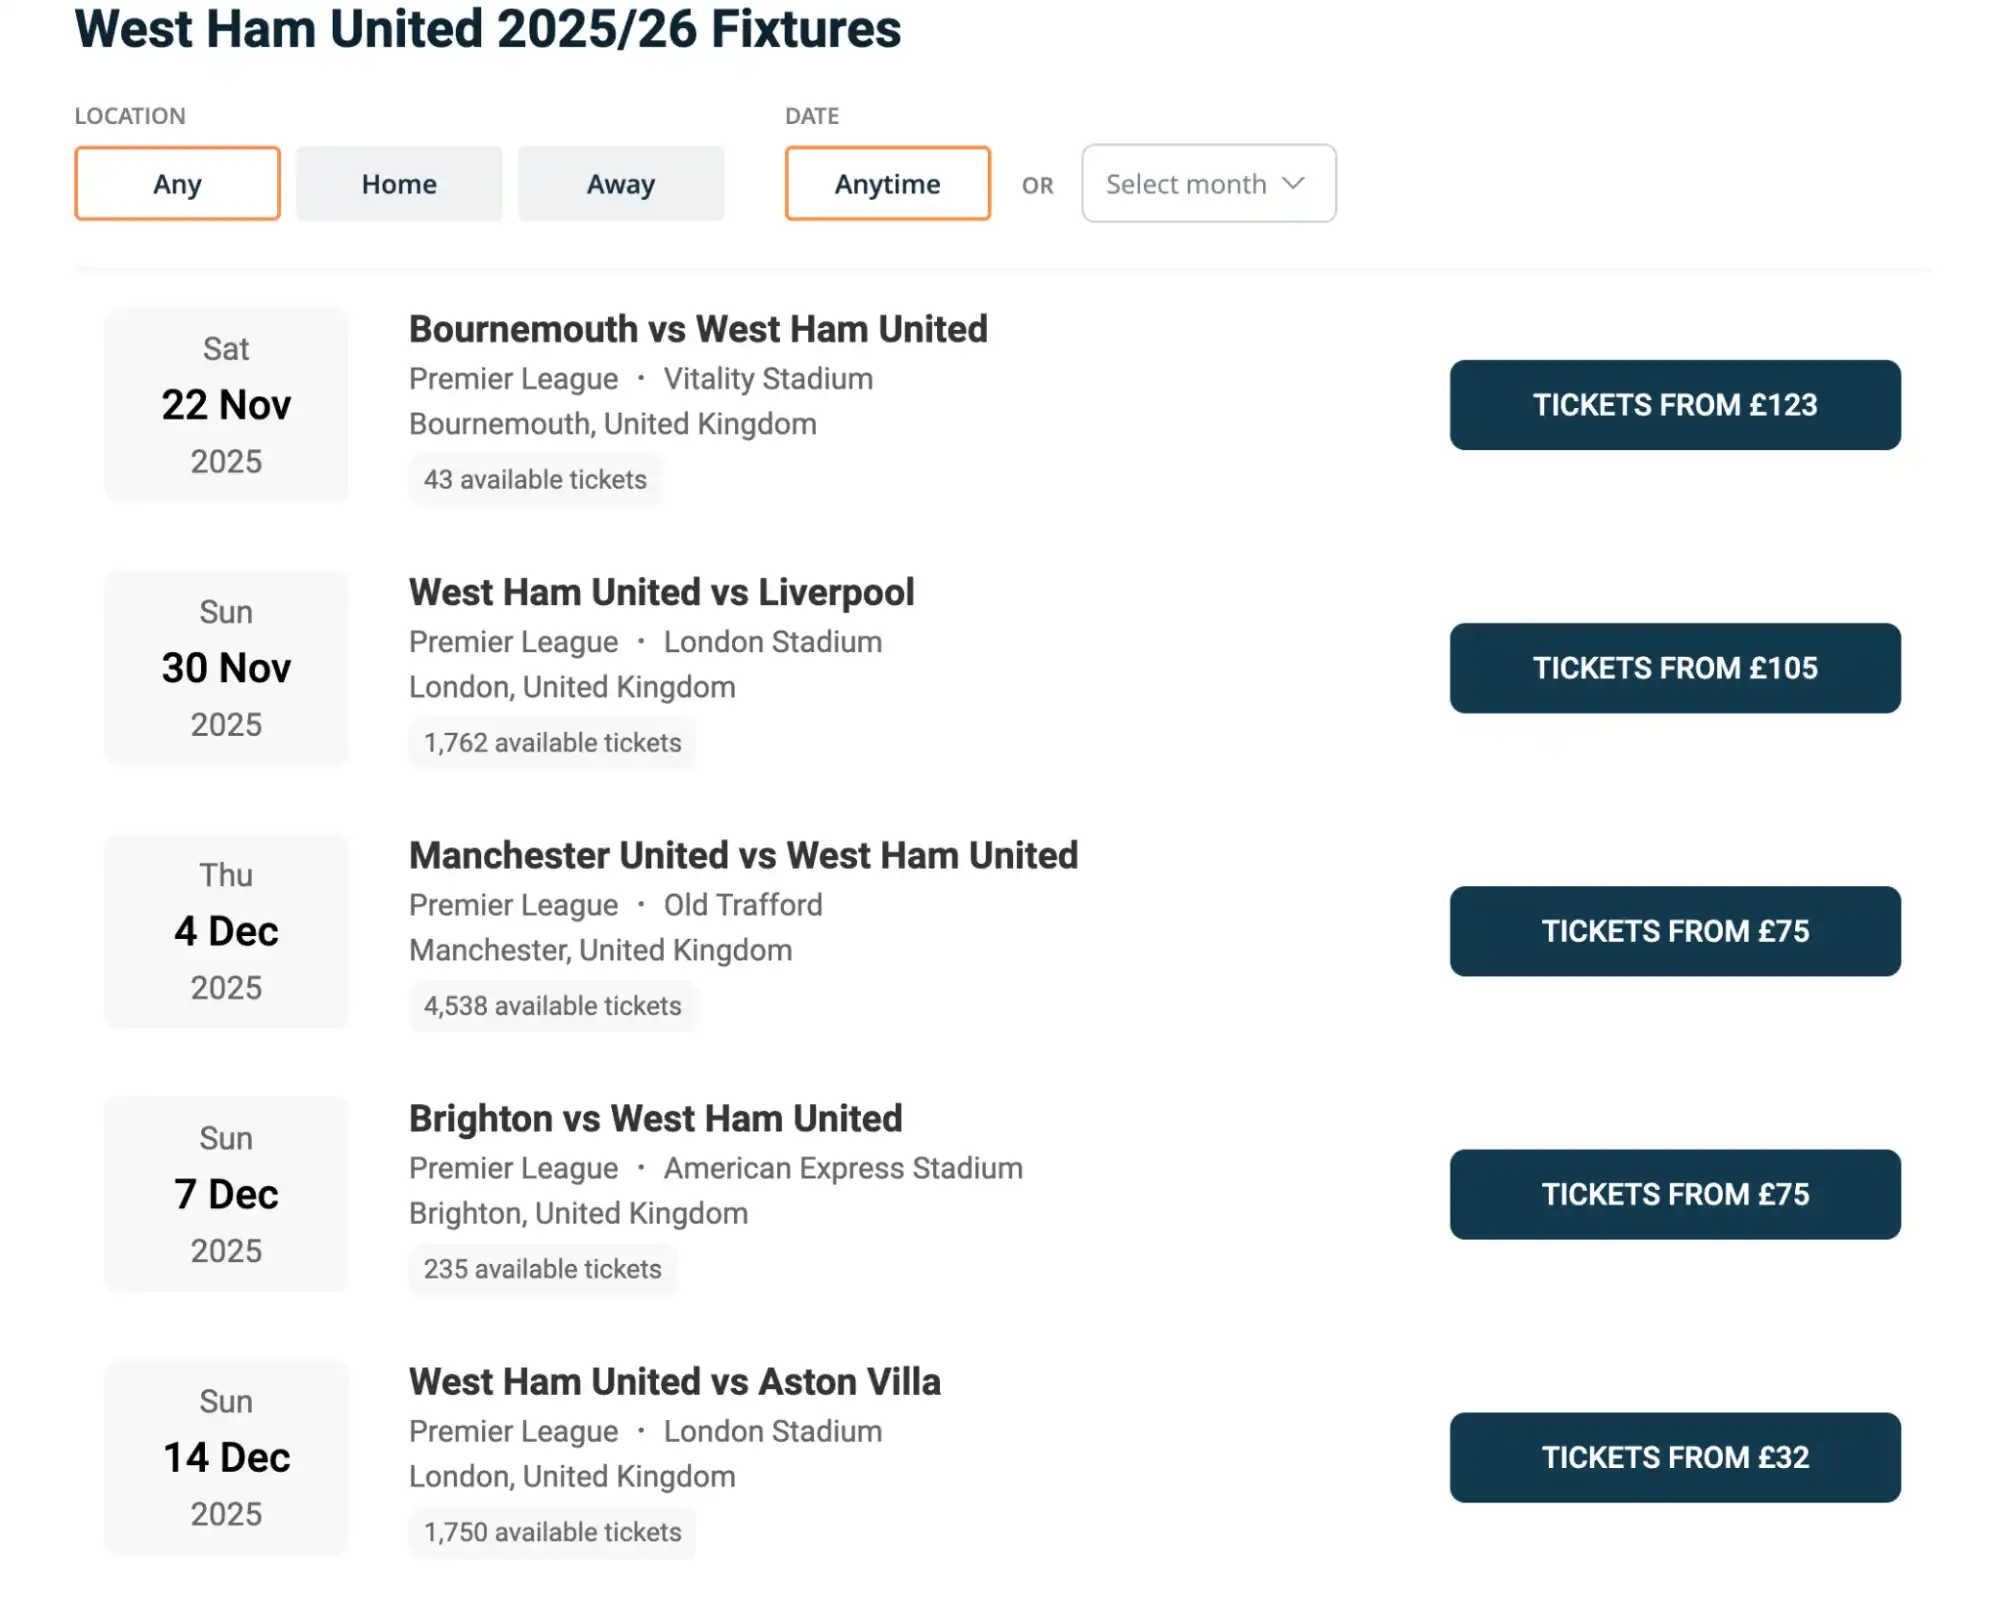Select the Any location filter

pos(176,183)
